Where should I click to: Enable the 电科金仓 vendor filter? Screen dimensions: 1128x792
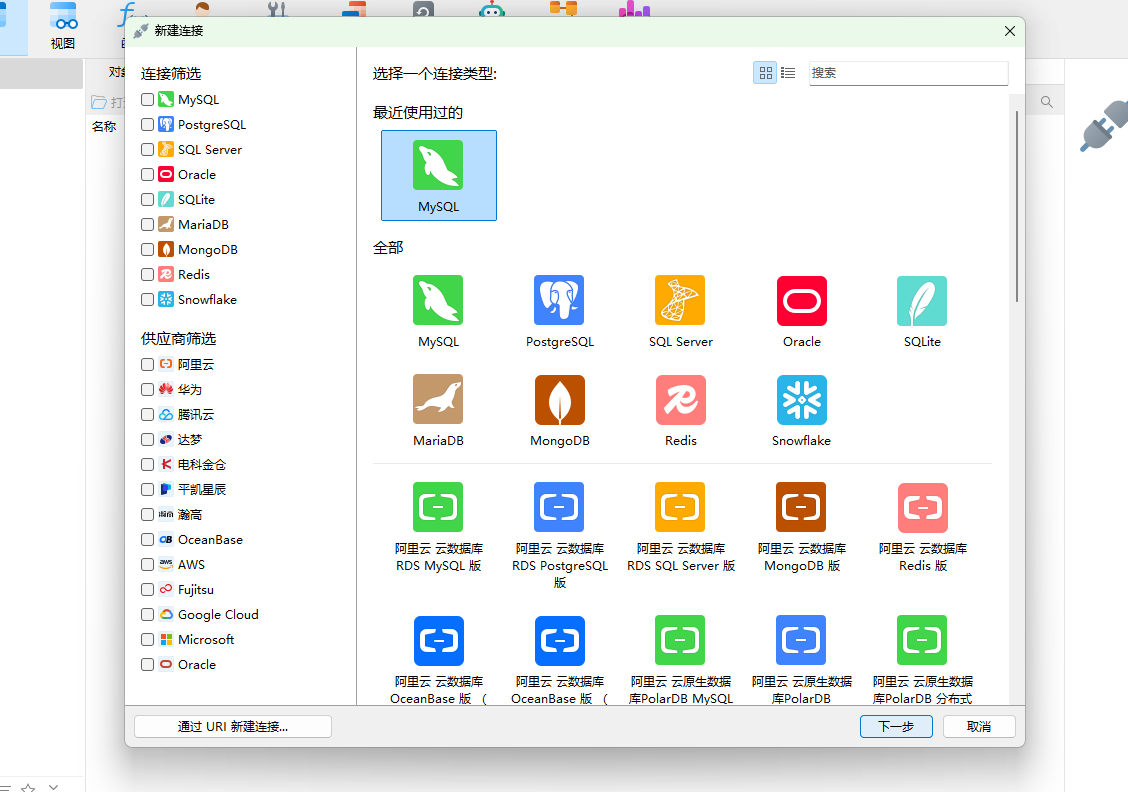[147, 464]
